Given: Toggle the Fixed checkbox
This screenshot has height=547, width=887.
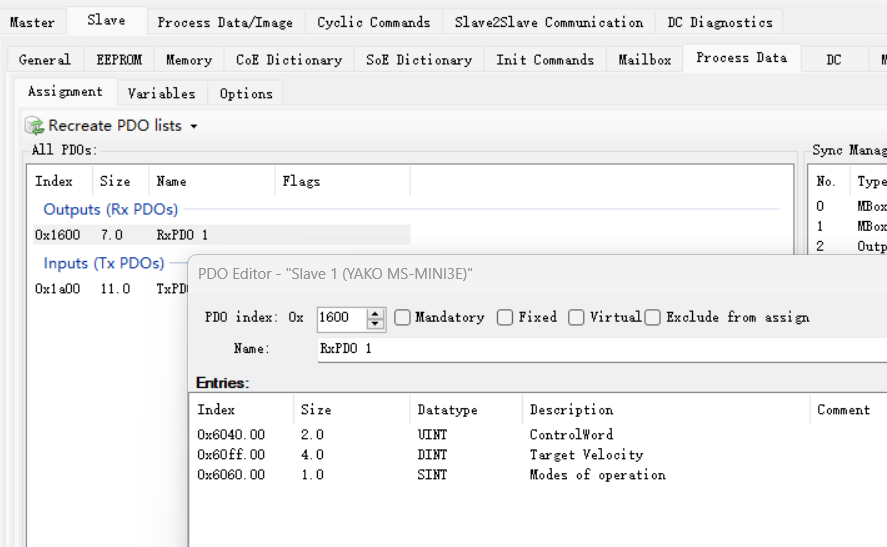Looking at the screenshot, I should (505, 317).
